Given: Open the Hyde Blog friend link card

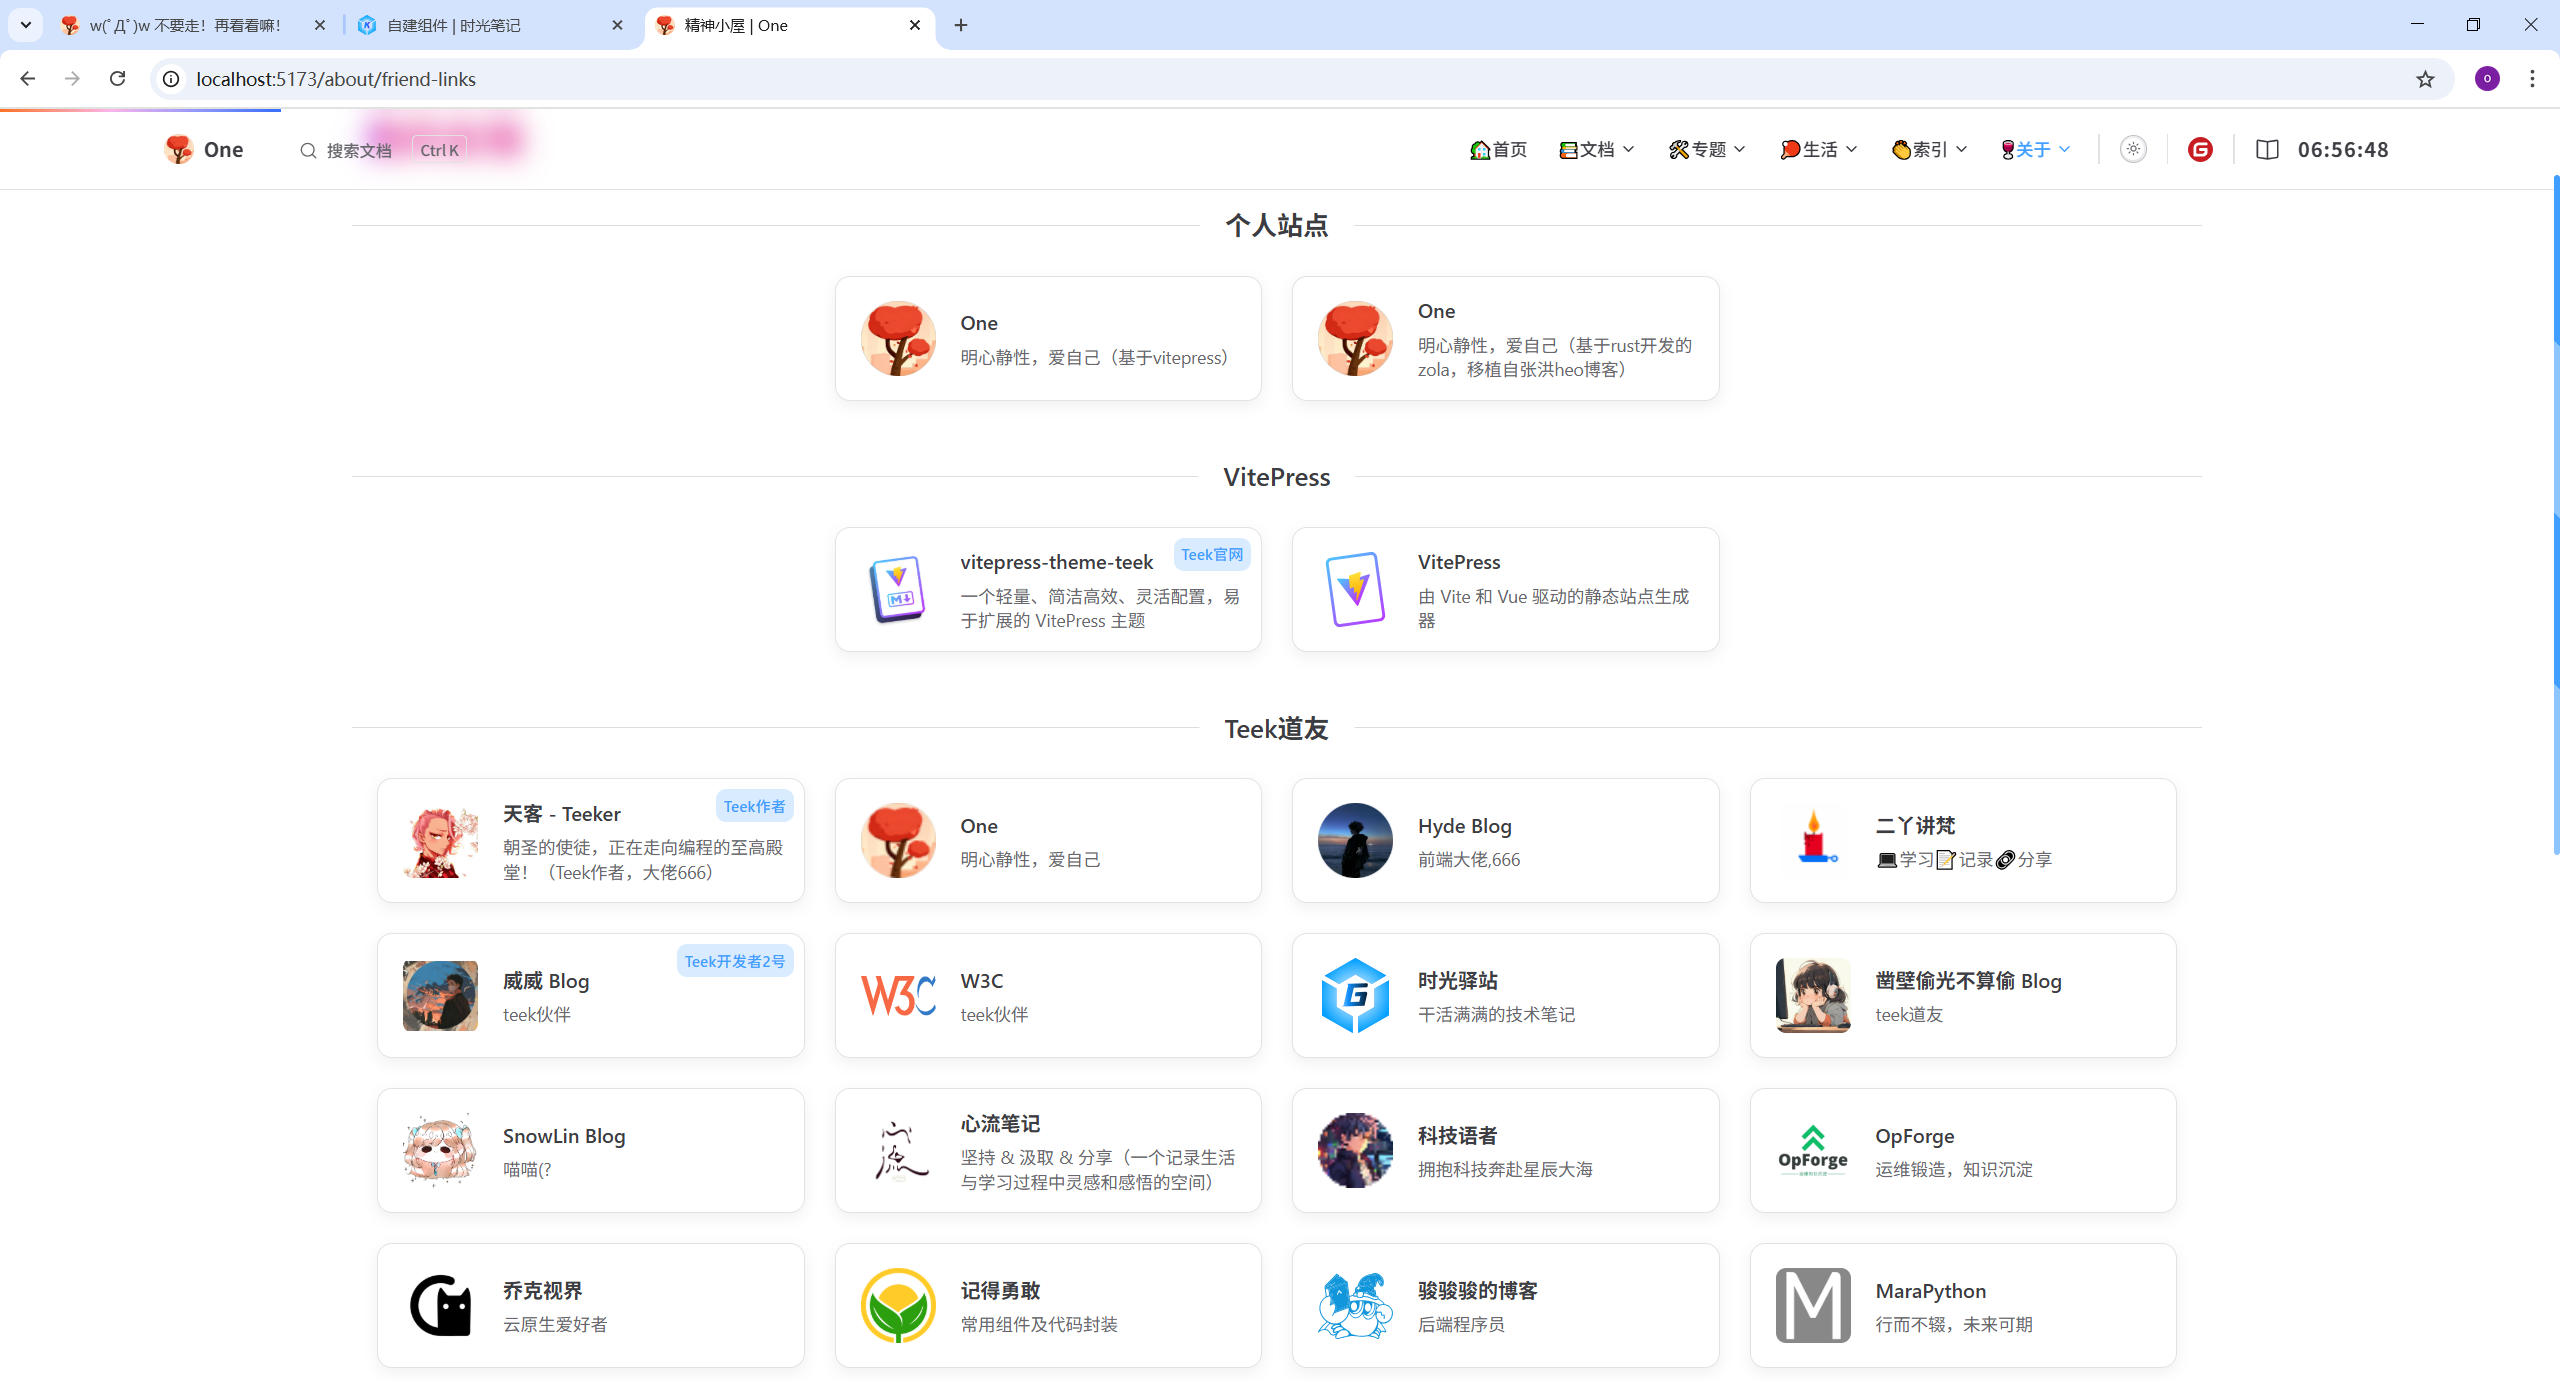Looking at the screenshot, I should point(1505,840).
